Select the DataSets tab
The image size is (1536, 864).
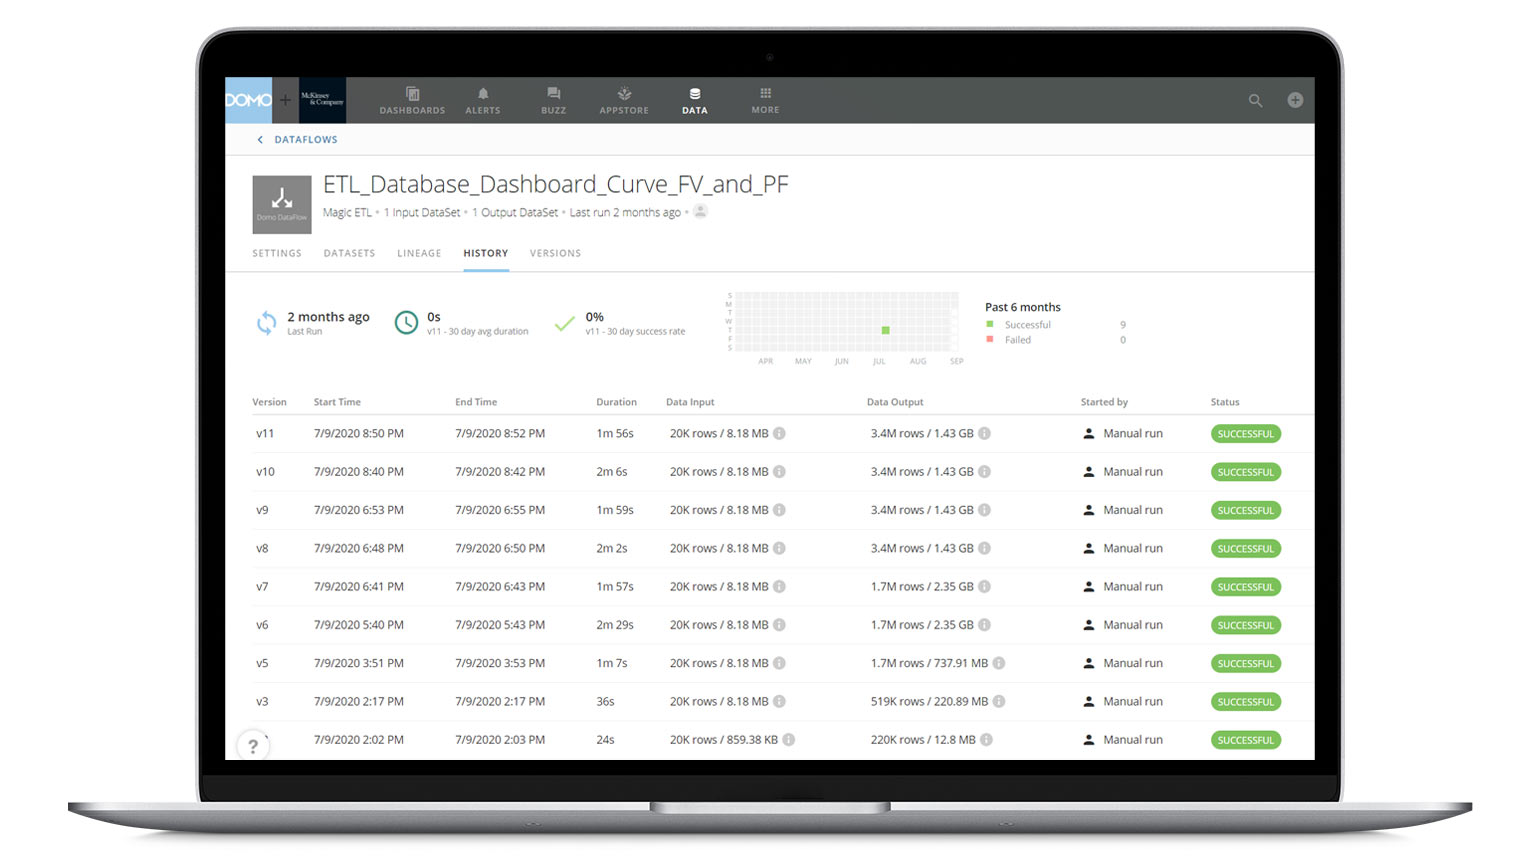349,253
